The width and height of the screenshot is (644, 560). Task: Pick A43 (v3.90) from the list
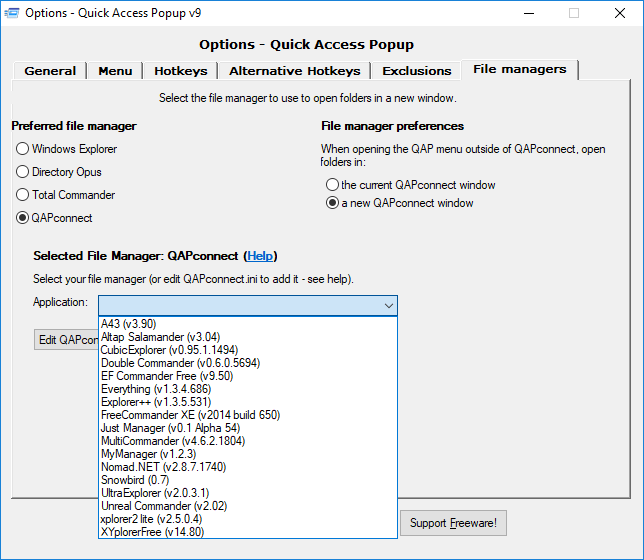pos(248,324)
